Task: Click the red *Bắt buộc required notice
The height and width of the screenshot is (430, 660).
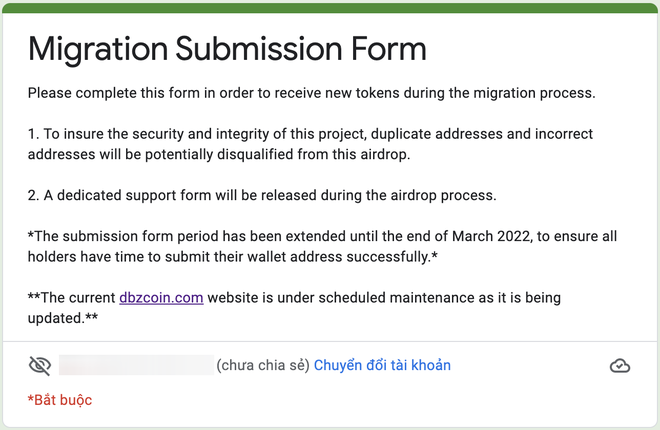Action: (60, 400)
